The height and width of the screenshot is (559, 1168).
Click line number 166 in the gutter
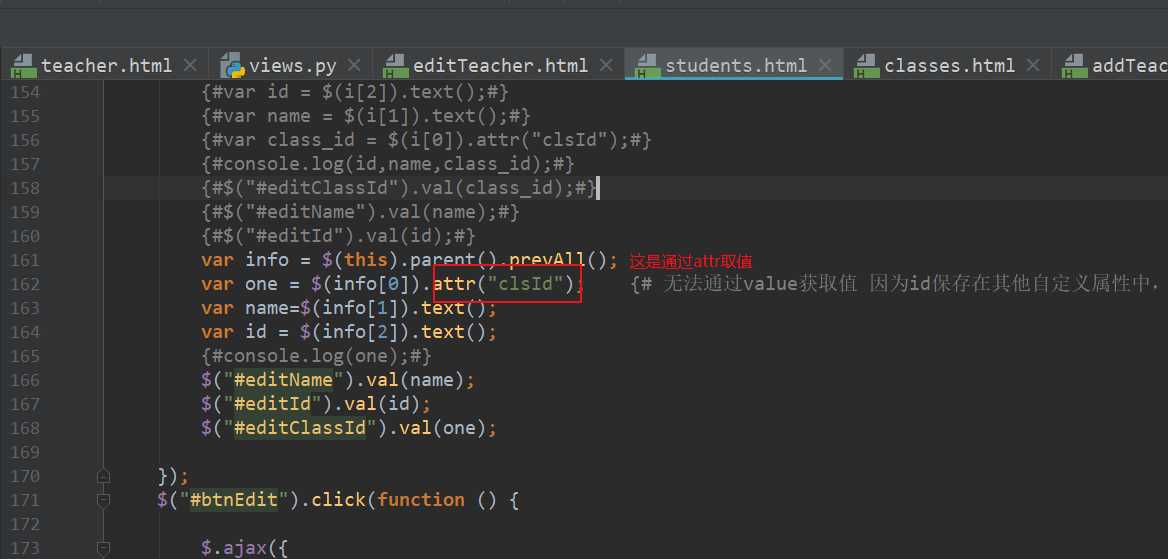[x=26, y=380]
